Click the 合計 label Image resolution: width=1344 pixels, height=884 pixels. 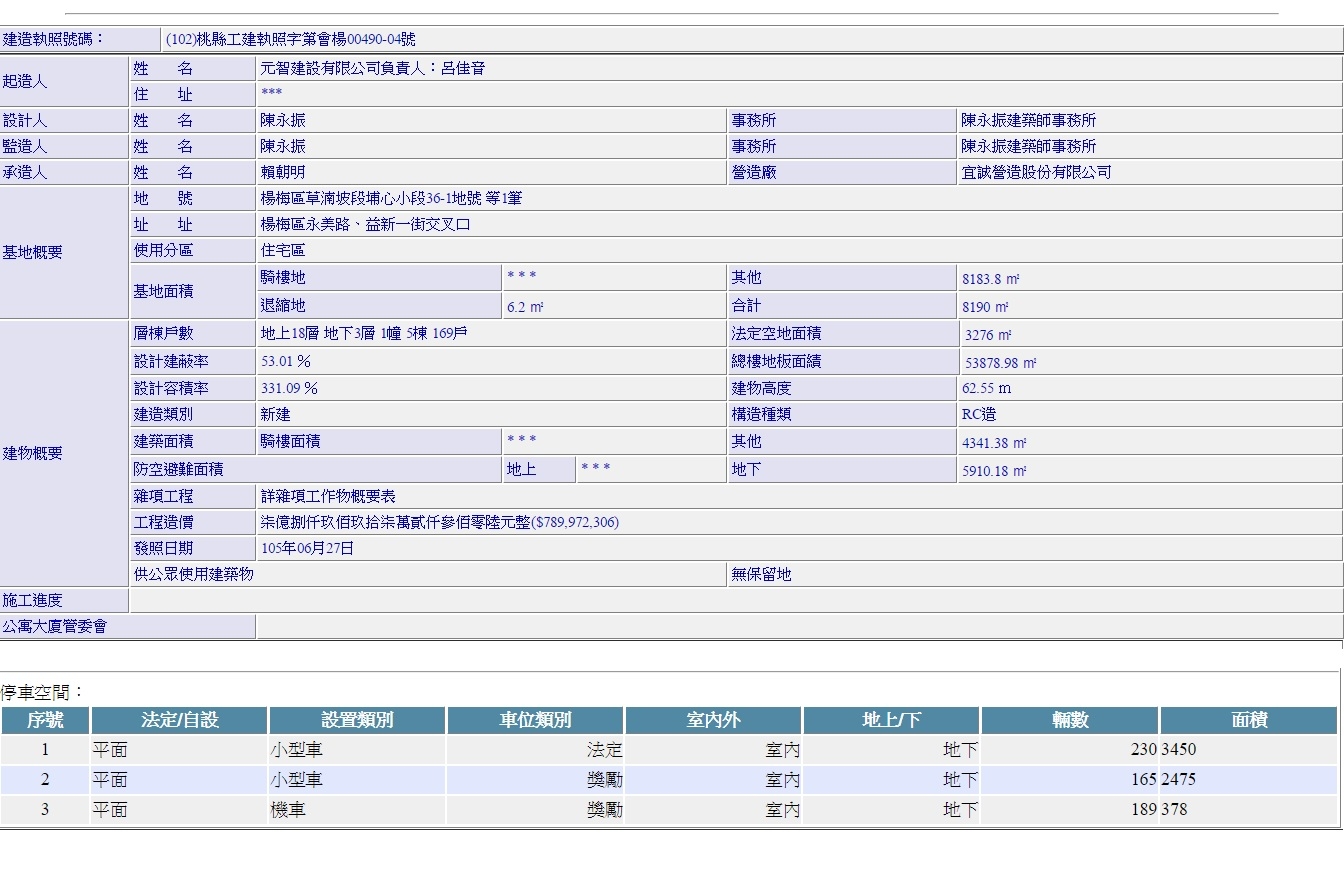tap(746, 305)
